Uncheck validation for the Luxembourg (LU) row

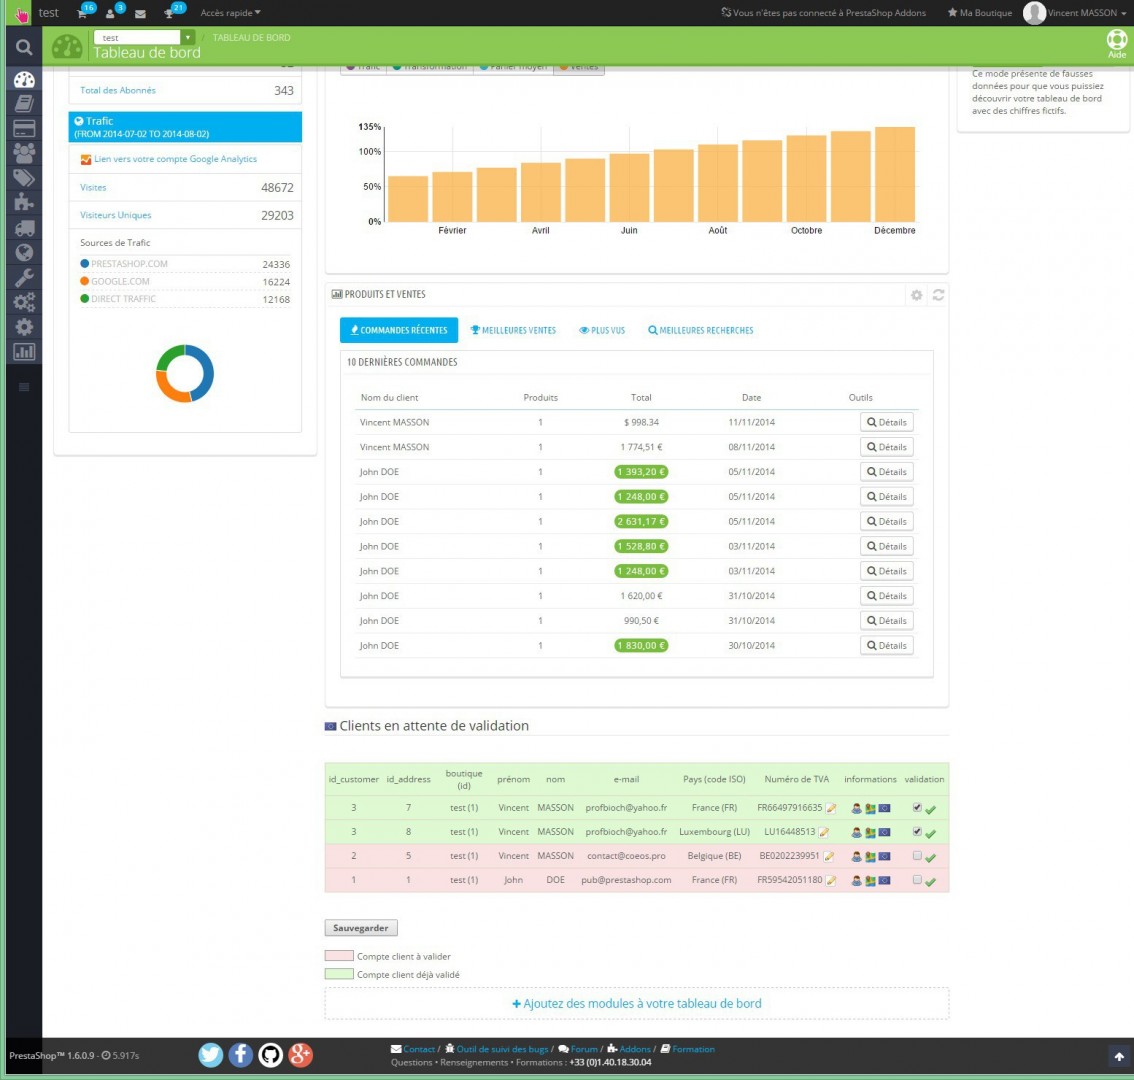(x=917, y=831)
